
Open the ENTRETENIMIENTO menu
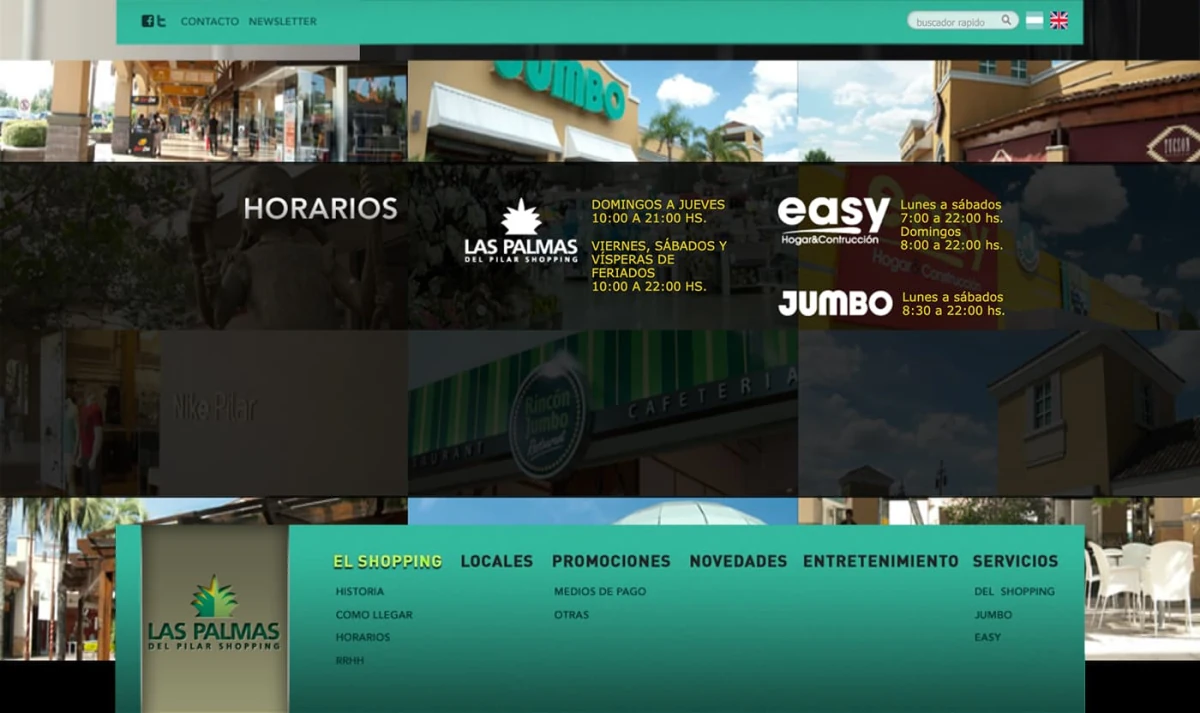pos(880,561)
